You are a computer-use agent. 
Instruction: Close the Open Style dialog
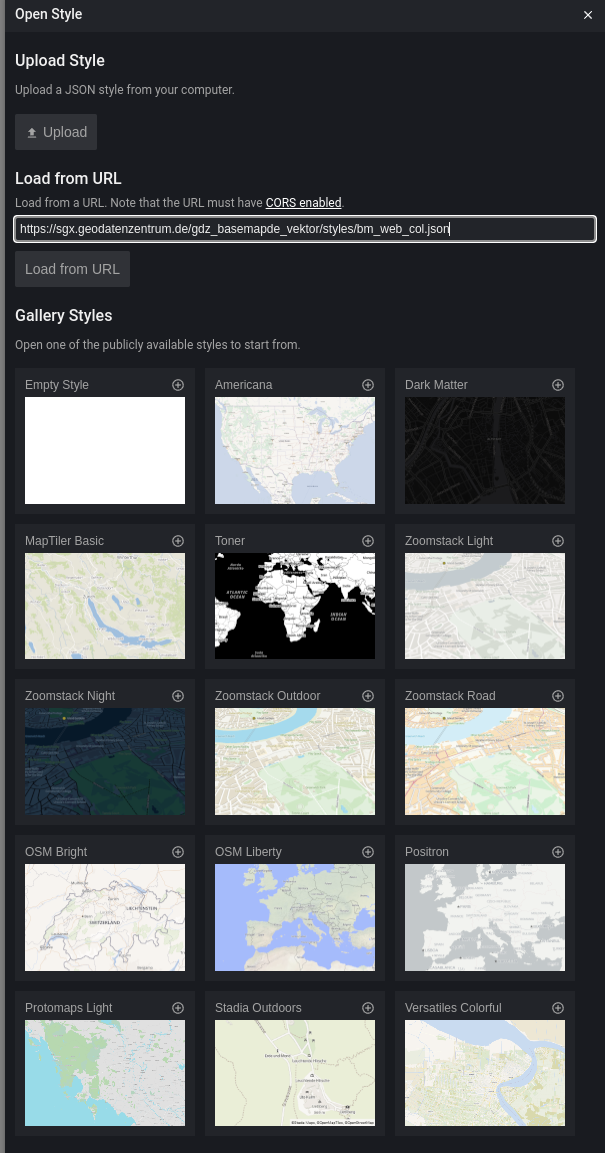pyautogui.click(x=588, y=15)
